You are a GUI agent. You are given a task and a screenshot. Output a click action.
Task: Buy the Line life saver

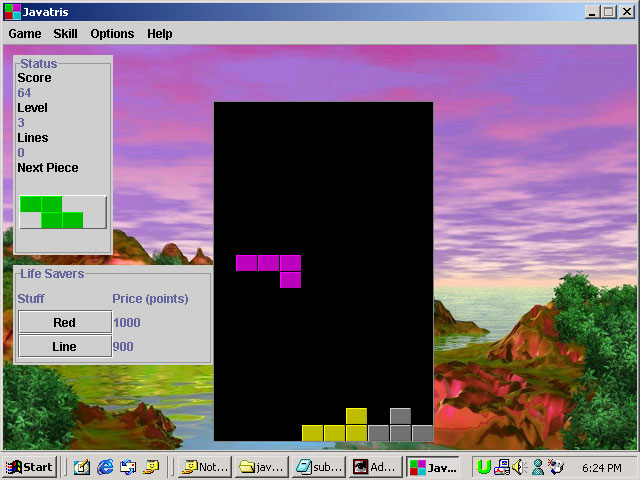[65, 346]
